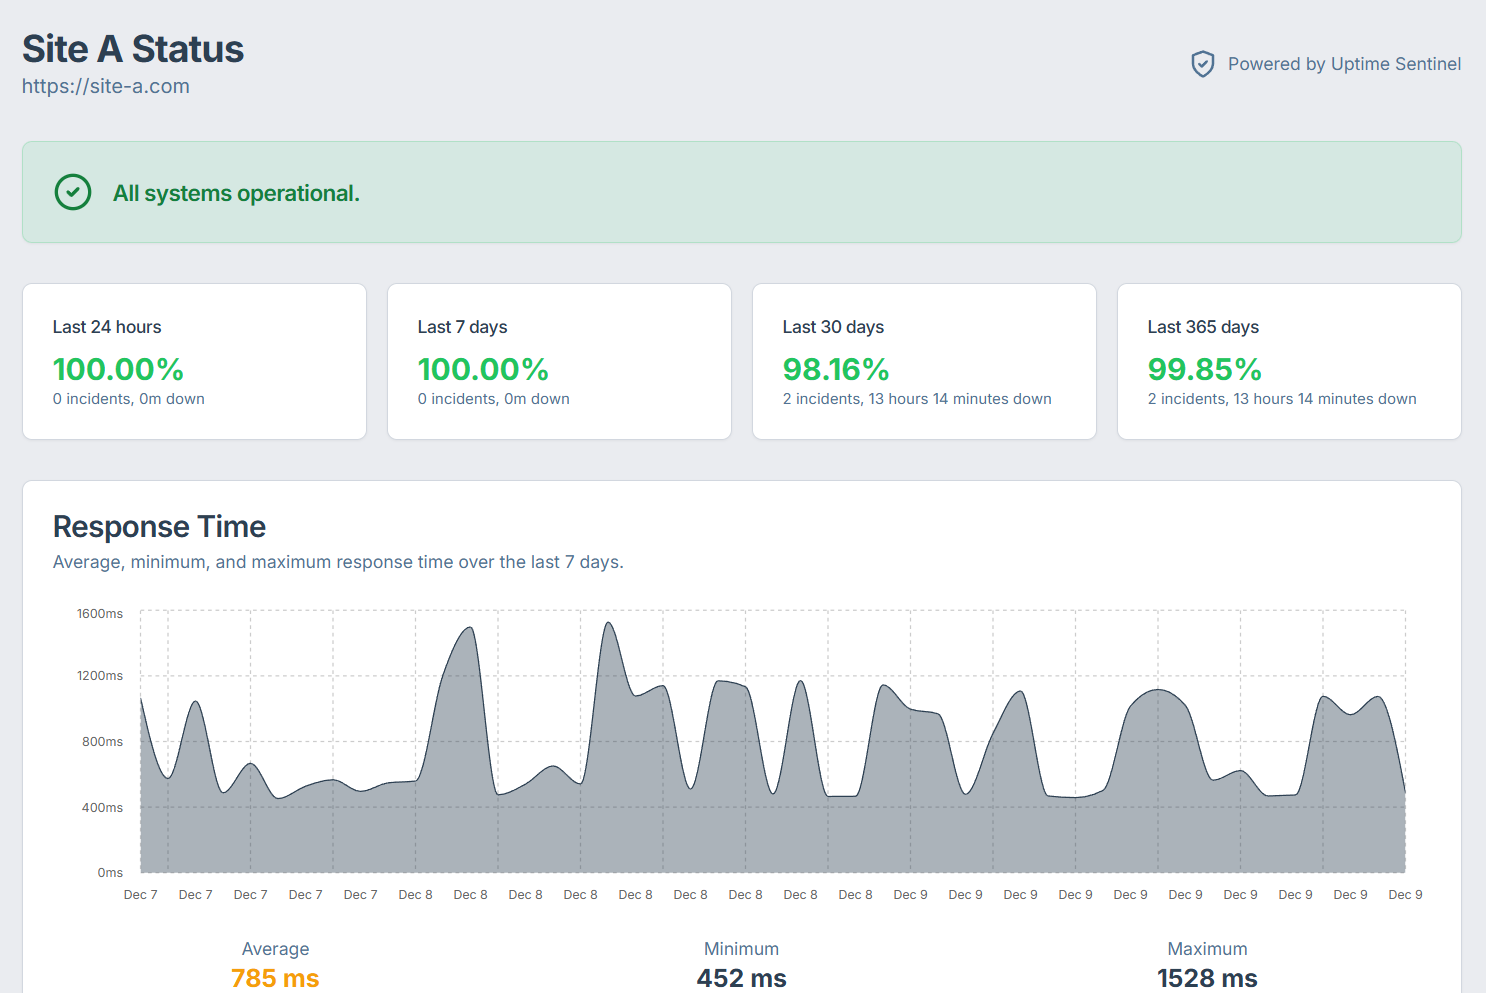Click the 400ms y-axis label
The height and width of the screenshot is (993, 1486).
pos(102,808)
